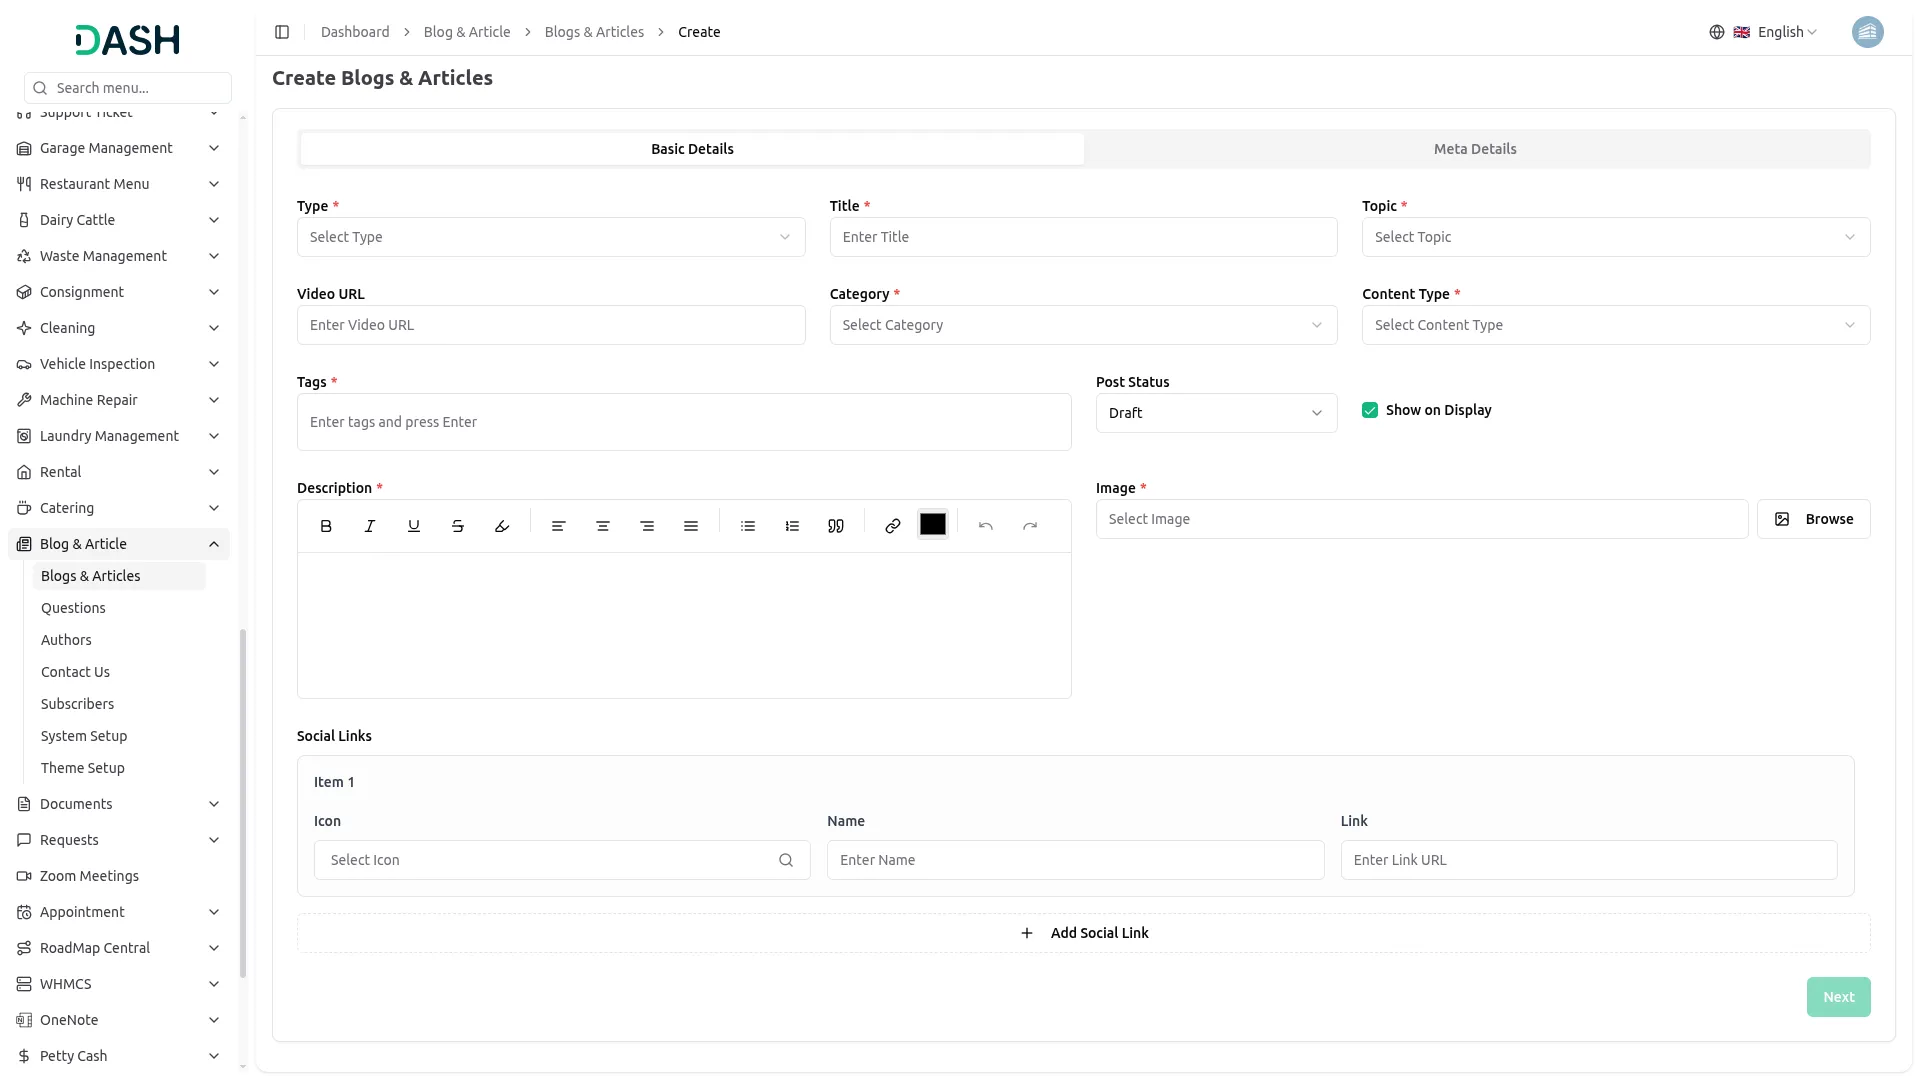Insert a bulleted list in description
1920x1080 pixels.
point(748,526)
